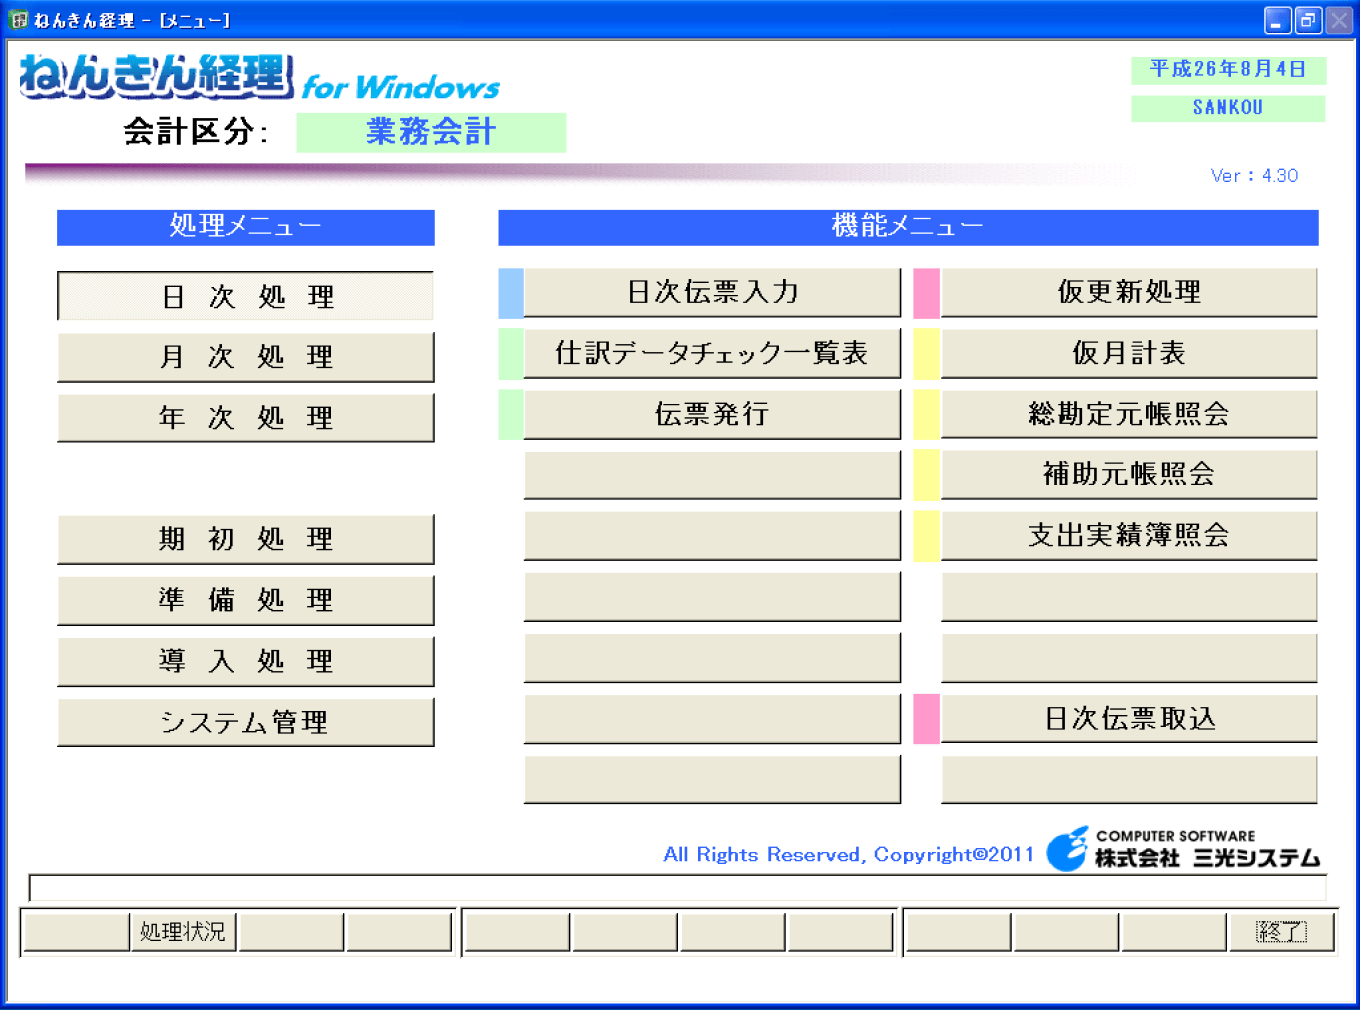Screen dimensions: 1360x1010
Task: Restore down the ねんきん経理 window
Action: (1308, 20)
